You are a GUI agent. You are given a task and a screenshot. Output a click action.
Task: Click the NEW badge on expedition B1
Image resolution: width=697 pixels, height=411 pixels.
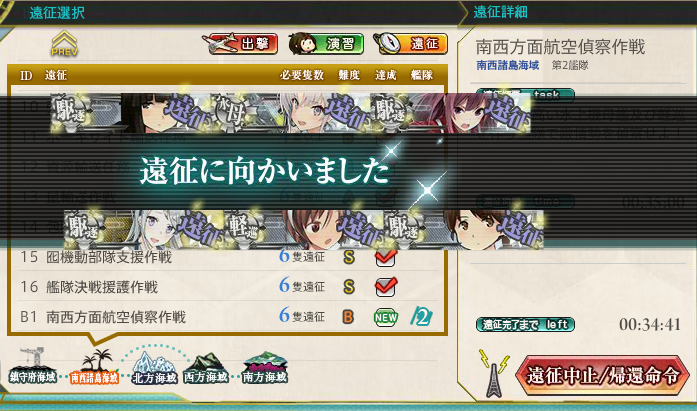385,317
